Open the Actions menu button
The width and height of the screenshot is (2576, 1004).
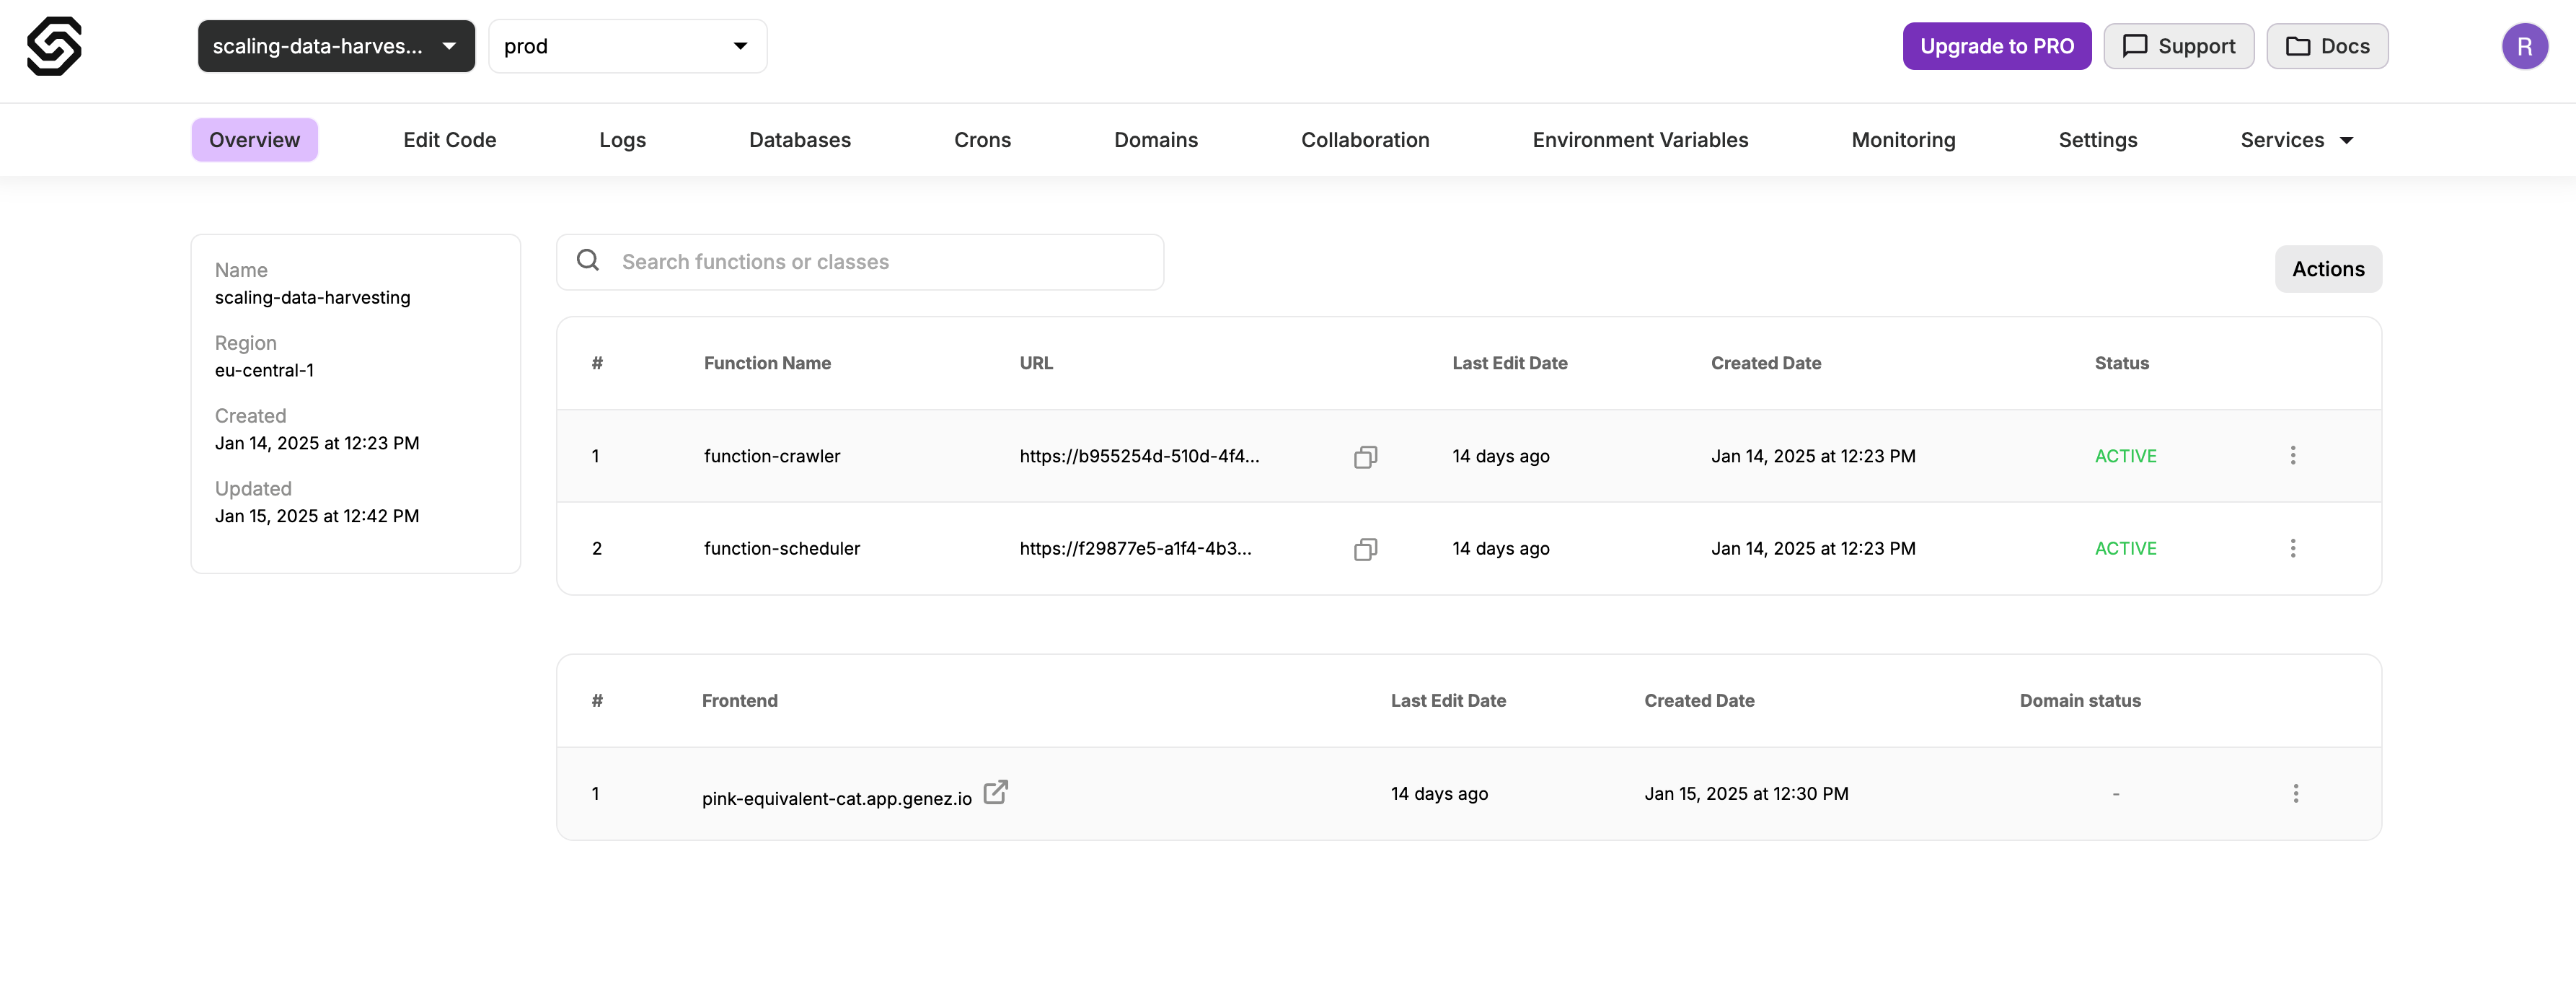click(x=2328, y=269)
